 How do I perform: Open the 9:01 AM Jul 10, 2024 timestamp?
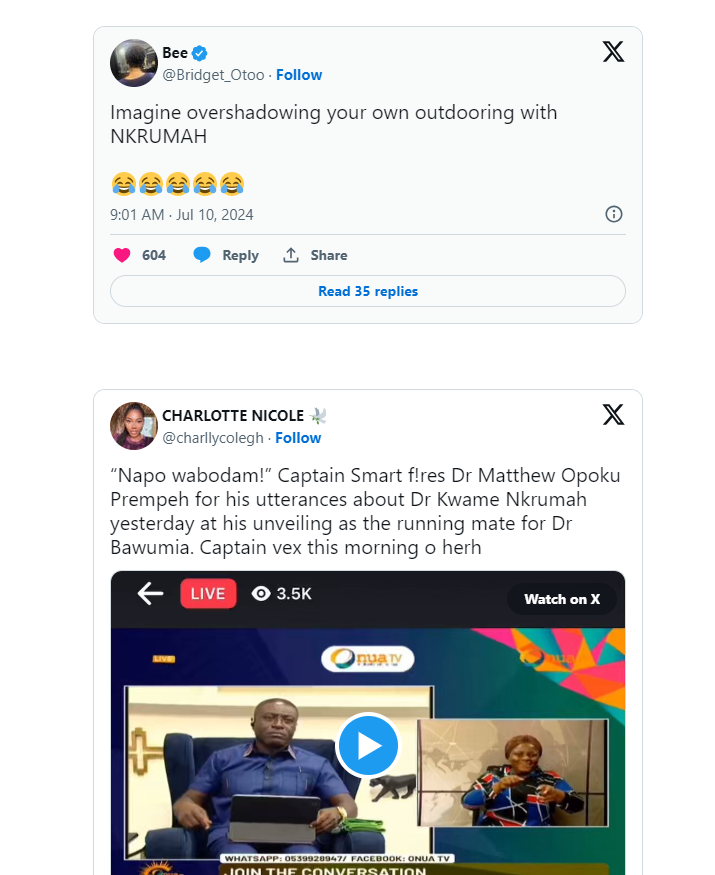(182, 214)
